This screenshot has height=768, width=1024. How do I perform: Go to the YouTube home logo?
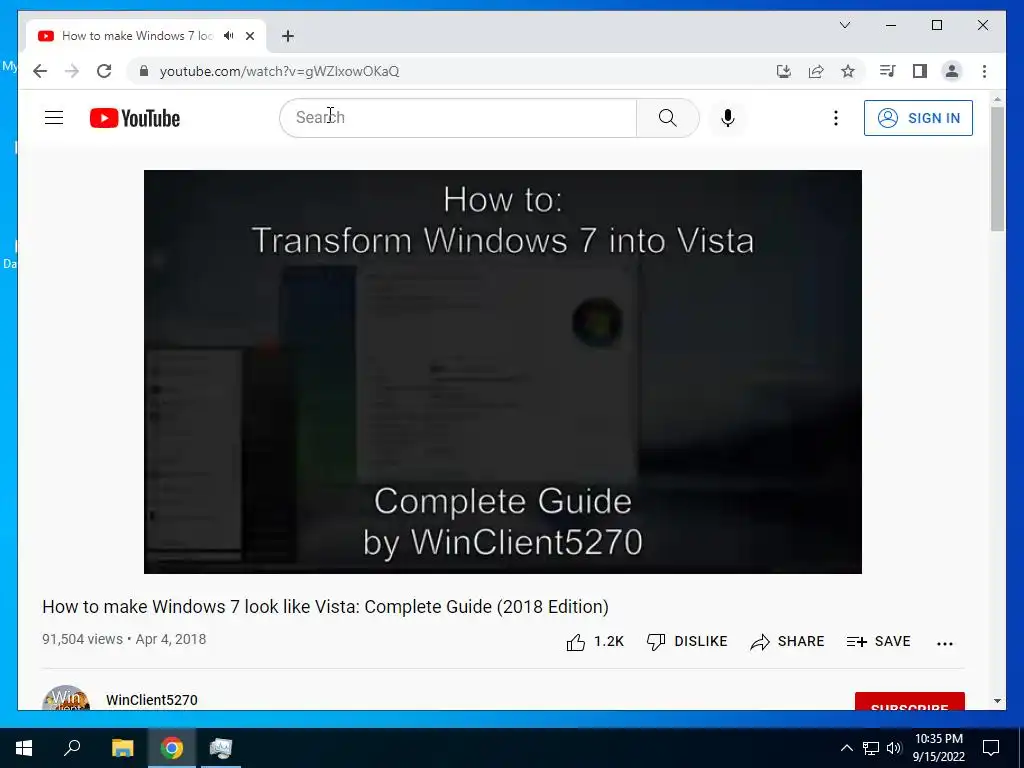coord(135,118)
